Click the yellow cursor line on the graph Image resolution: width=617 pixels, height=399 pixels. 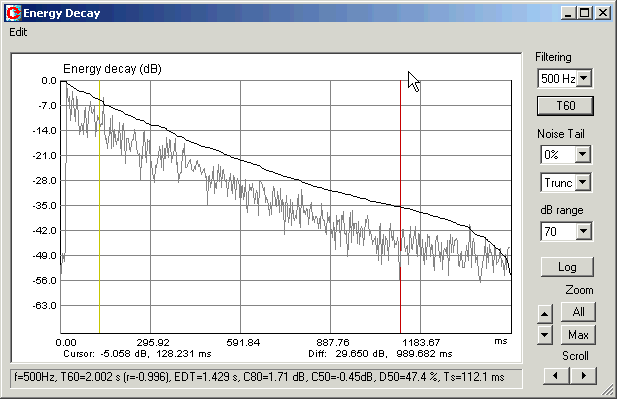[x=100, y=207]
